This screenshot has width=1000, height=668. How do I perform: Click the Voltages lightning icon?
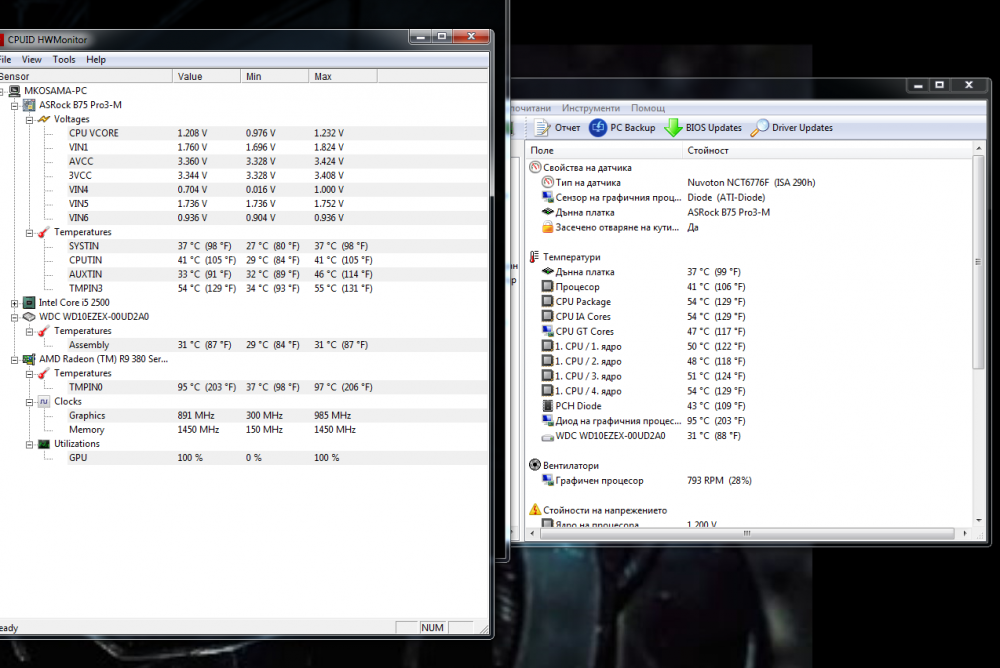44,119
